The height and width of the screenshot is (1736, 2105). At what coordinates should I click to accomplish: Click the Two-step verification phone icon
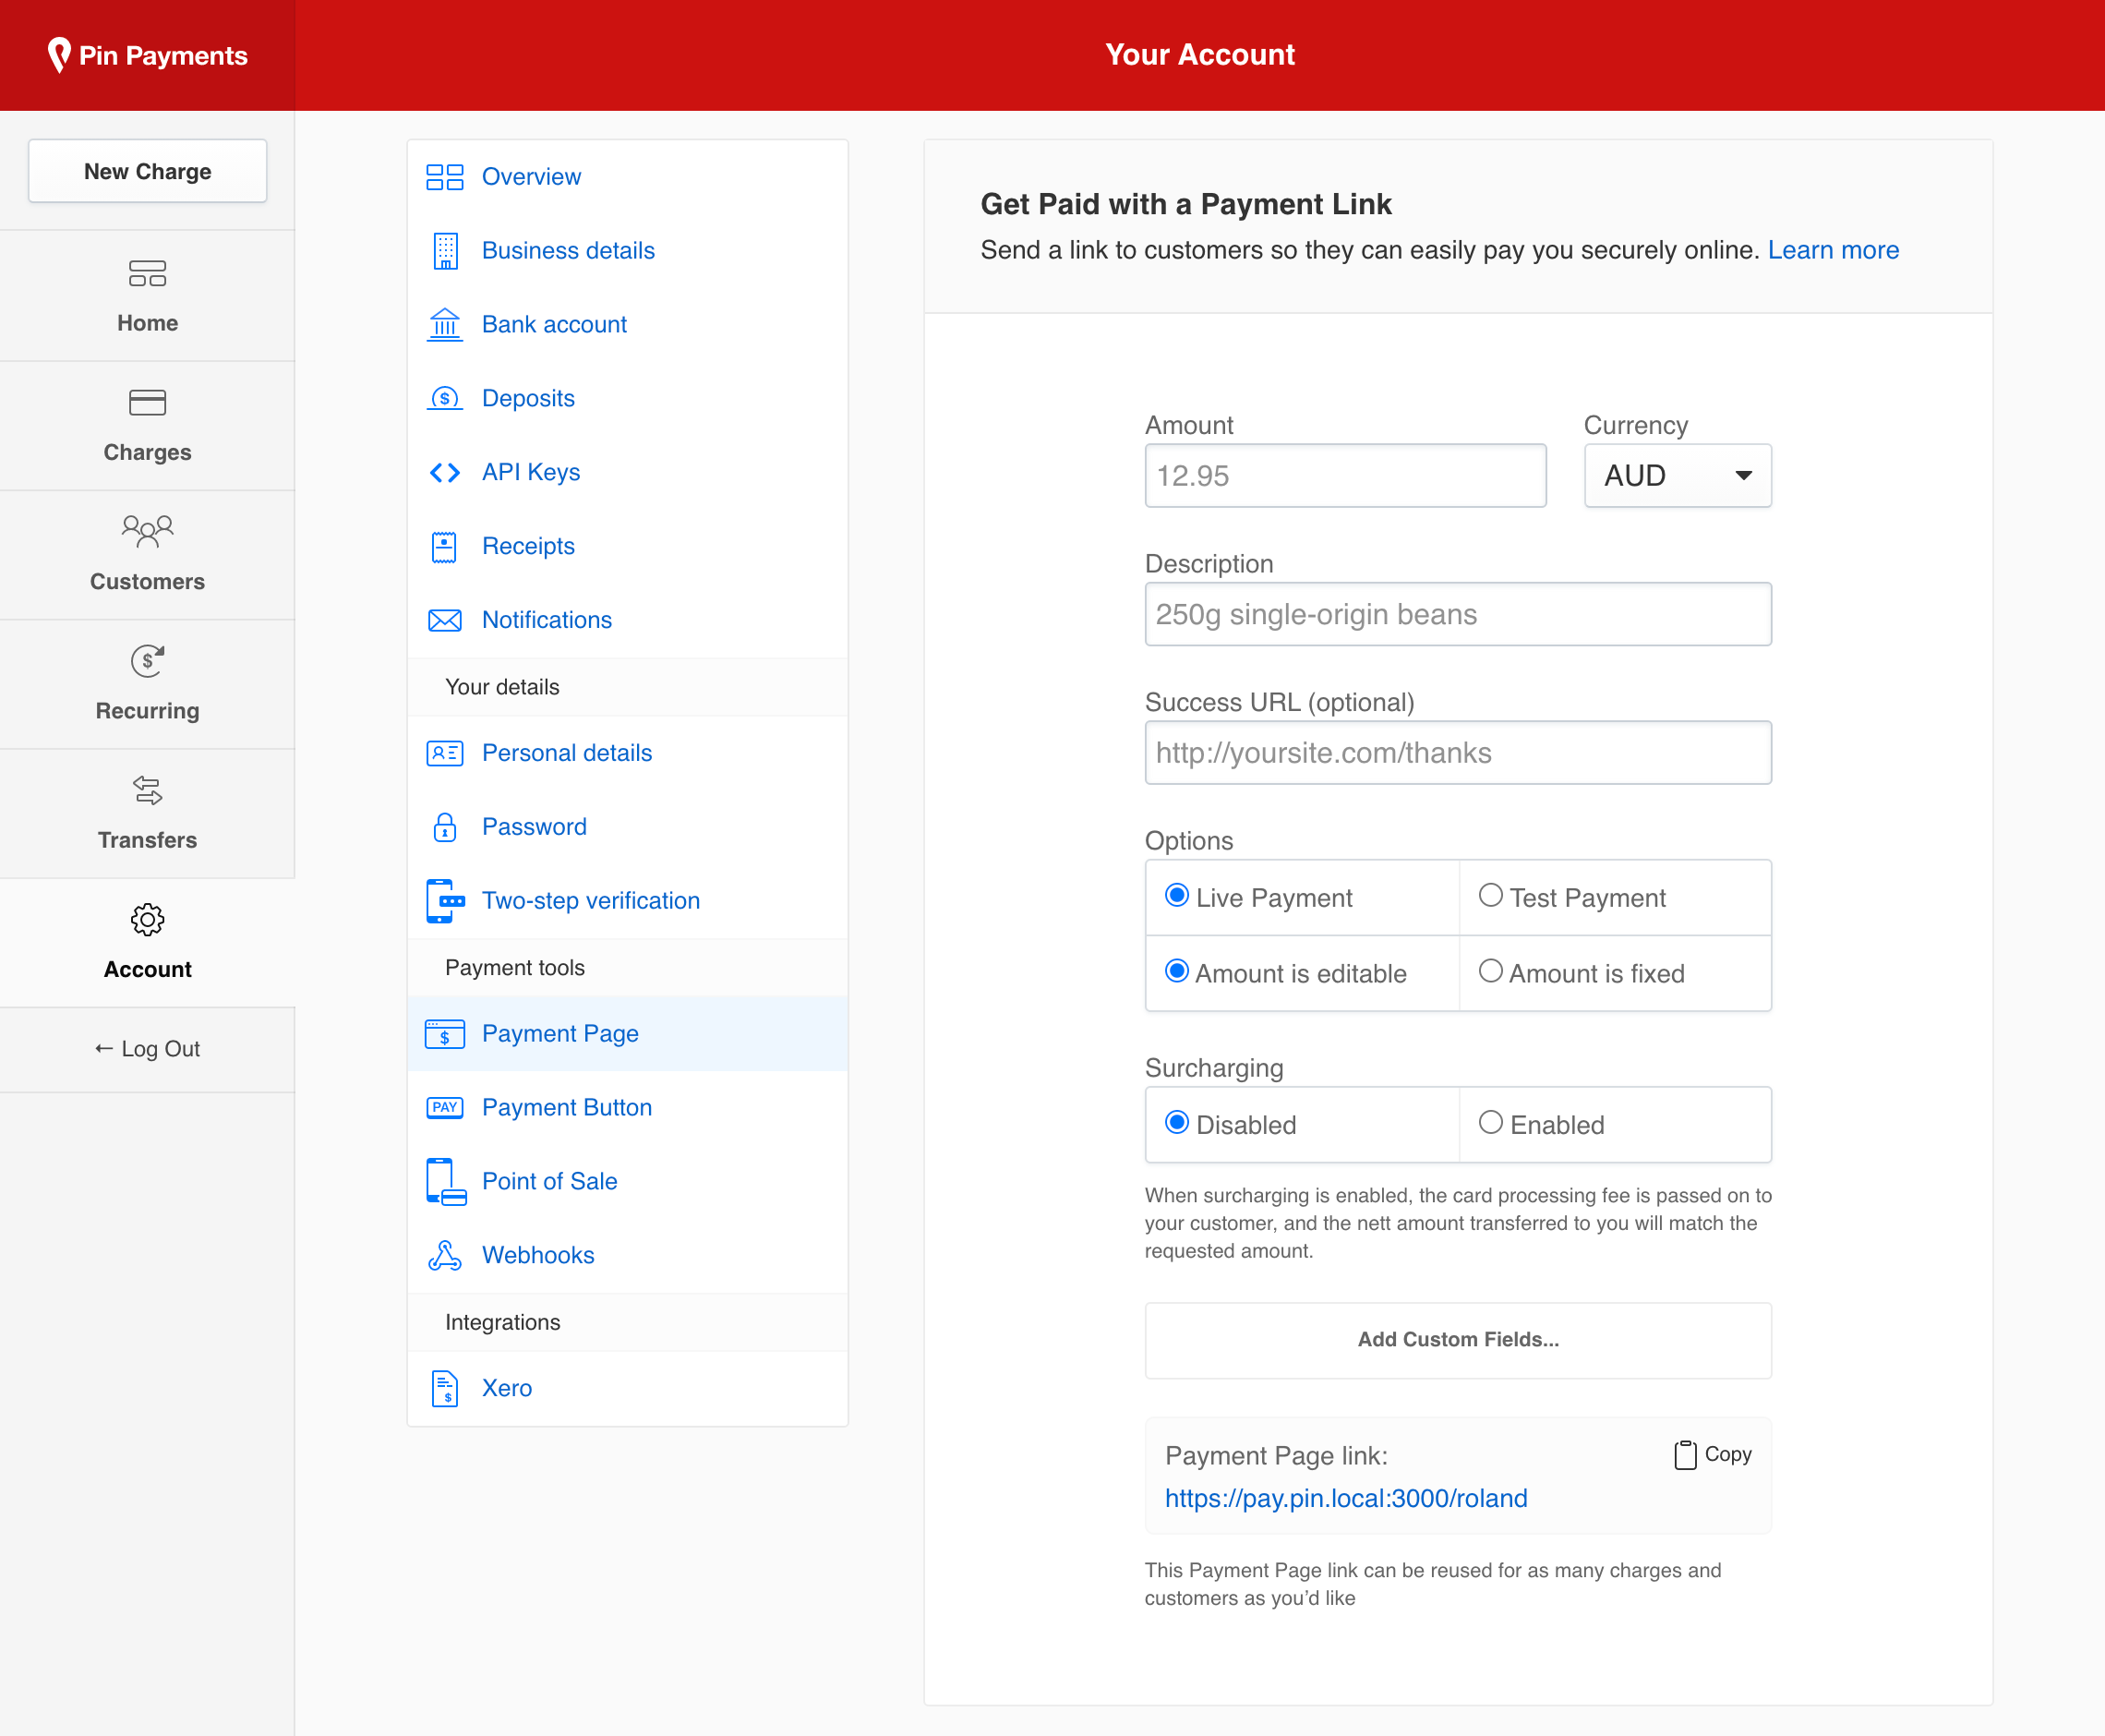(x=445, y=900)
